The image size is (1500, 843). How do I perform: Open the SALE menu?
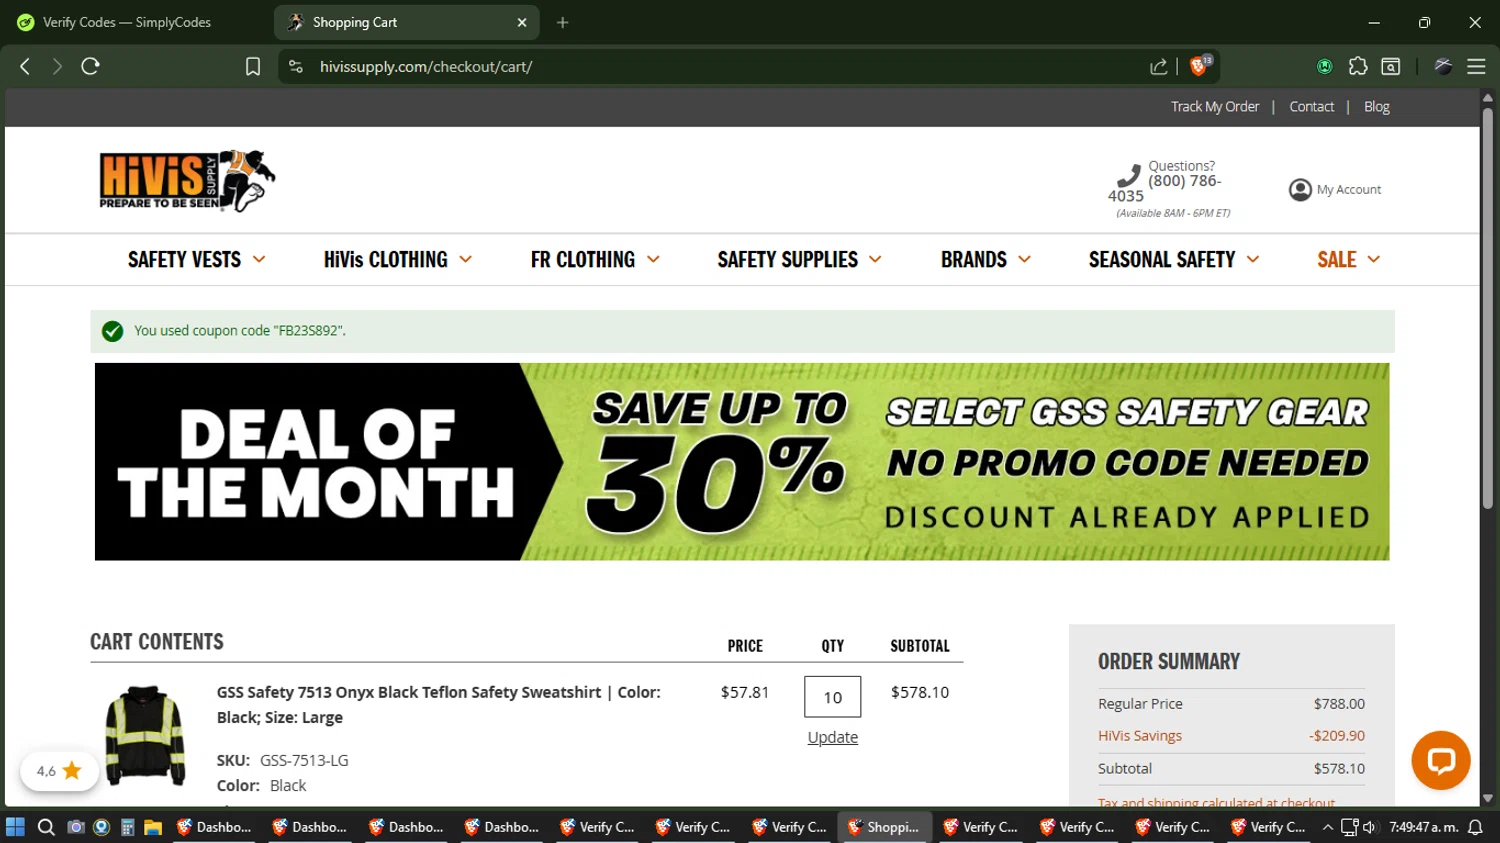pyautogui.click(x=1337, y=260)
